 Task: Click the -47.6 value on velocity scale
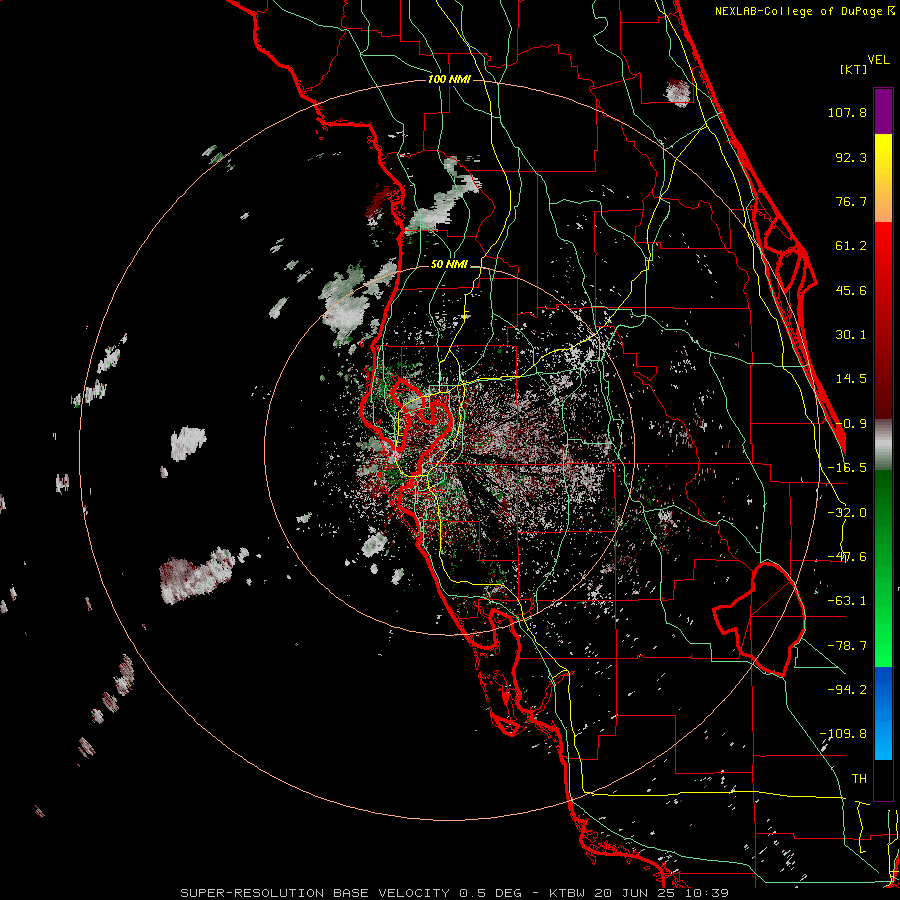click(847, 557)
